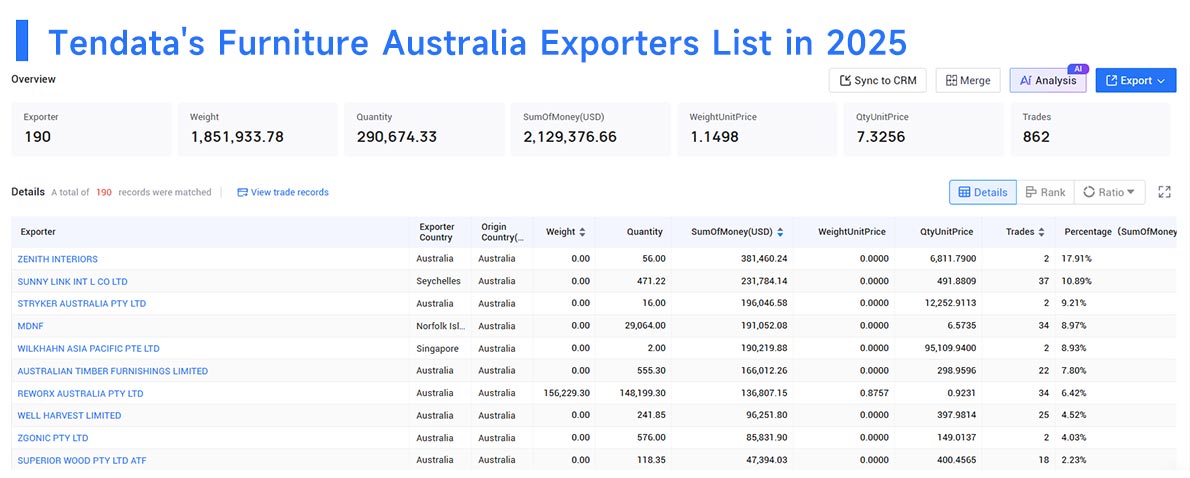Open exporter ZGONIC PTY LTD
This screenshot has height=478, width=1190.
coord(53,438)
